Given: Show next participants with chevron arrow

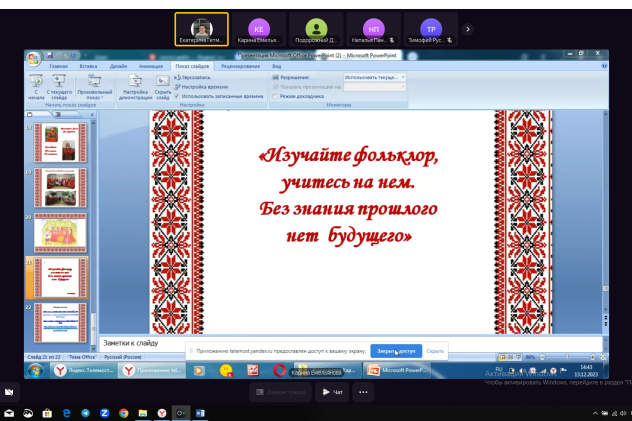Looking at the screenshot, I should tap(468, 29).
